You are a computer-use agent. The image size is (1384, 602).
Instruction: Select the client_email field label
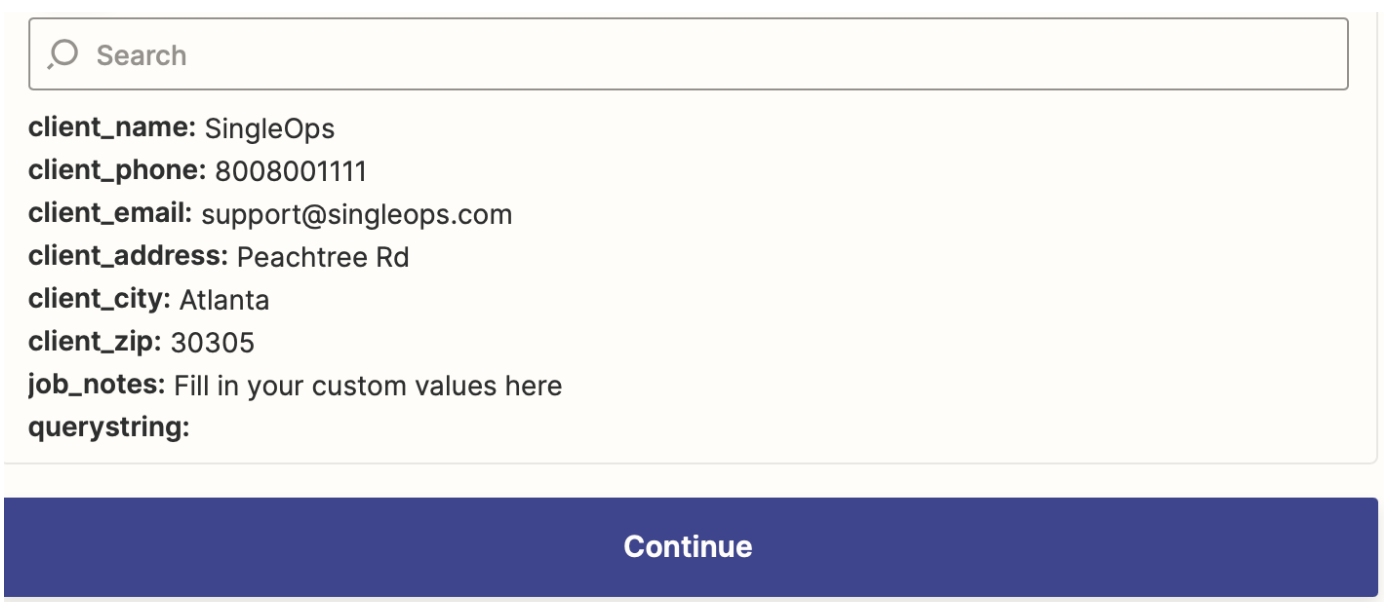[110, 214]
